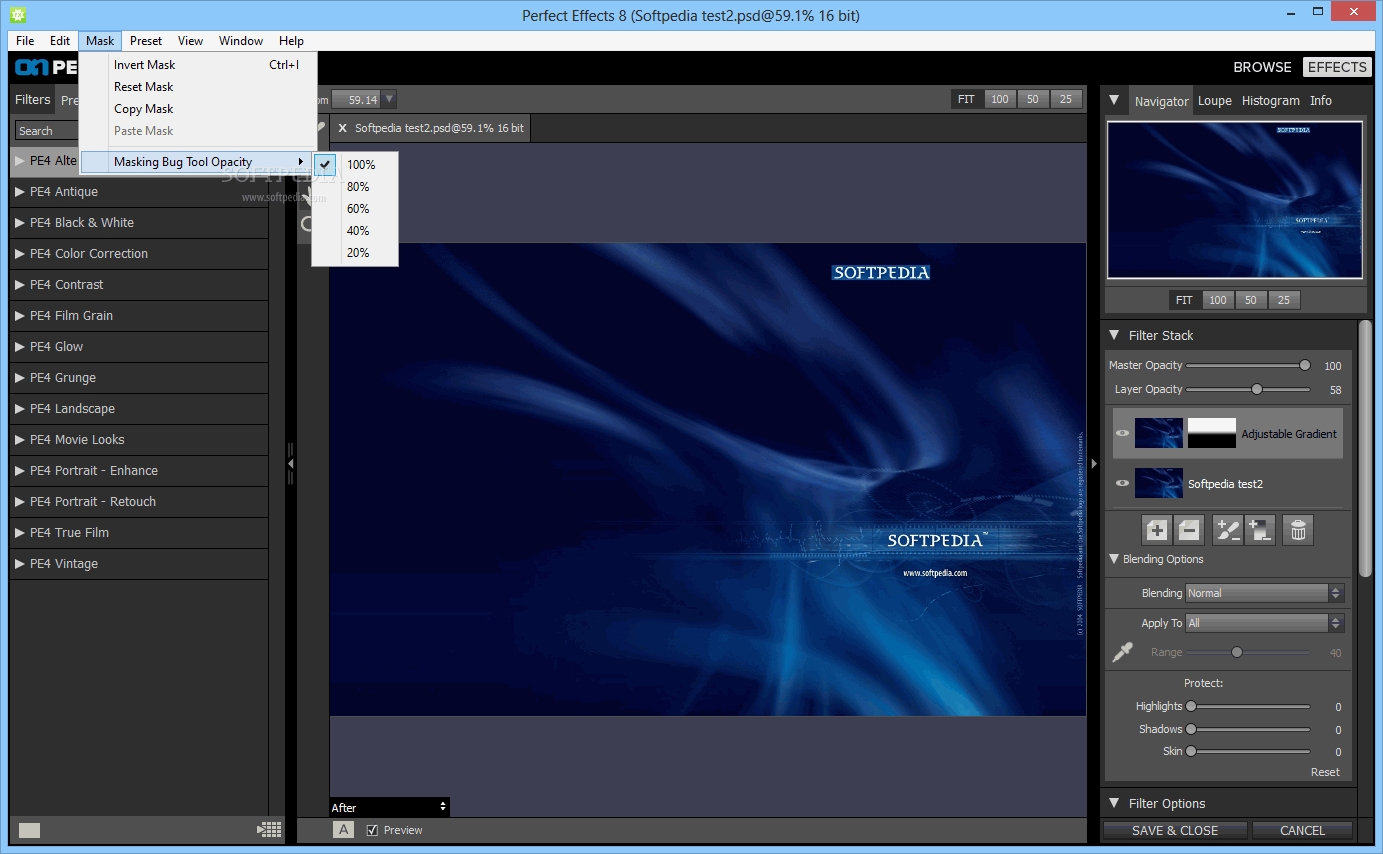Open the Blending mode dropdown
1383x854 pixels.
pyautogui.click(x=1264, y=593)
